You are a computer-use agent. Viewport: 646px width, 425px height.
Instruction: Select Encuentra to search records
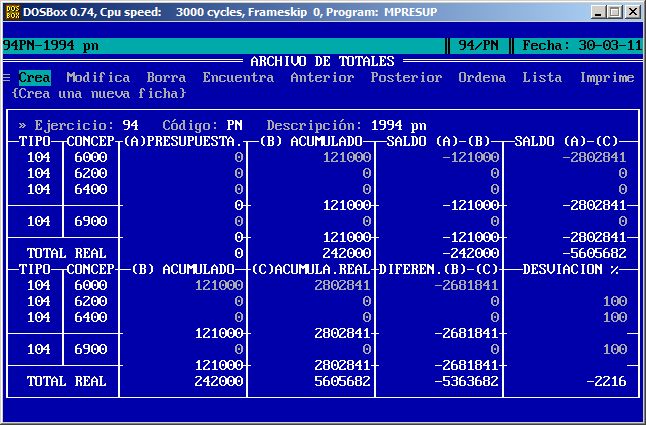tap(238, 77)
